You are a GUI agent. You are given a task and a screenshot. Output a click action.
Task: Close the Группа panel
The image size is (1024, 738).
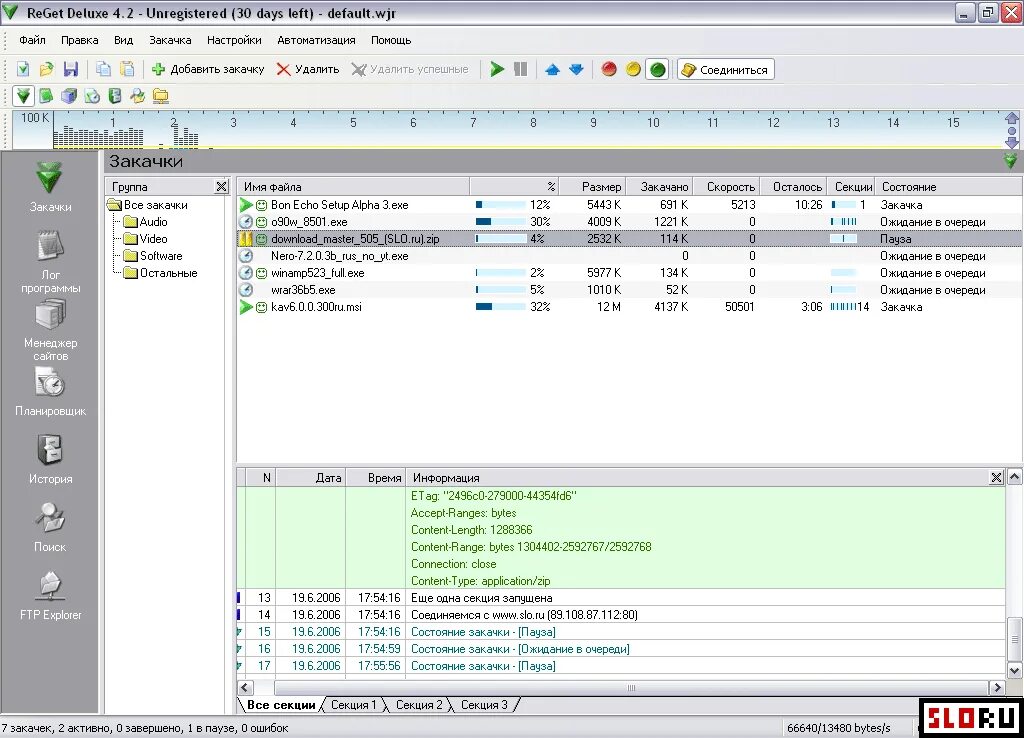[x=221, y=187]
